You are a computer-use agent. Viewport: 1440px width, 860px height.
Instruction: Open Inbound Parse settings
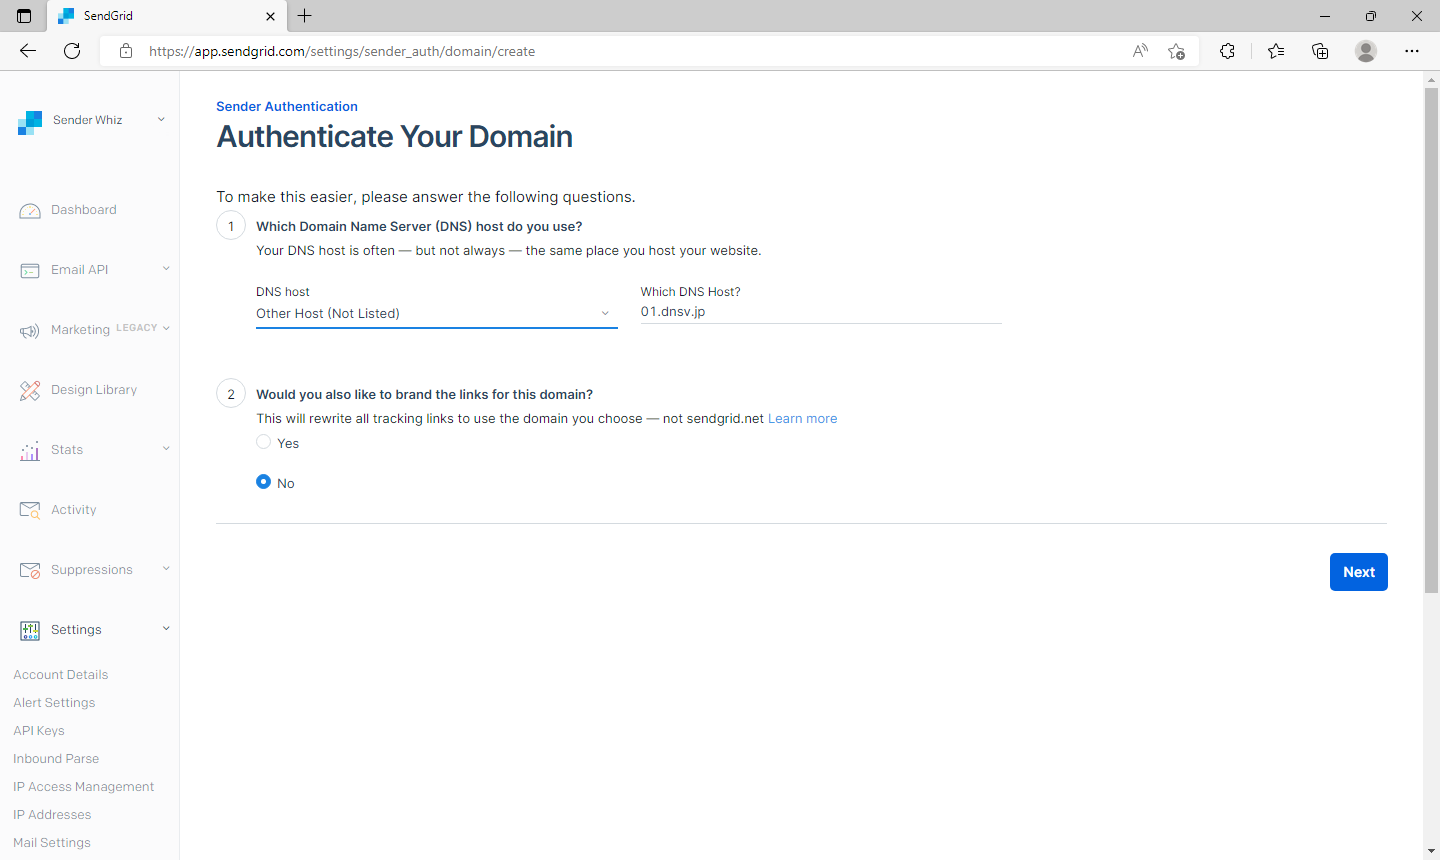[x=56, y=759]
